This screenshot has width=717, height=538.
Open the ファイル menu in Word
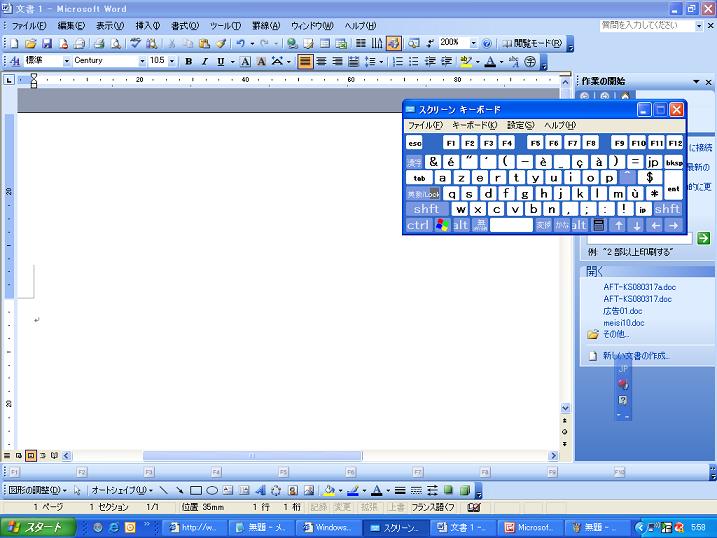(29, 26)
